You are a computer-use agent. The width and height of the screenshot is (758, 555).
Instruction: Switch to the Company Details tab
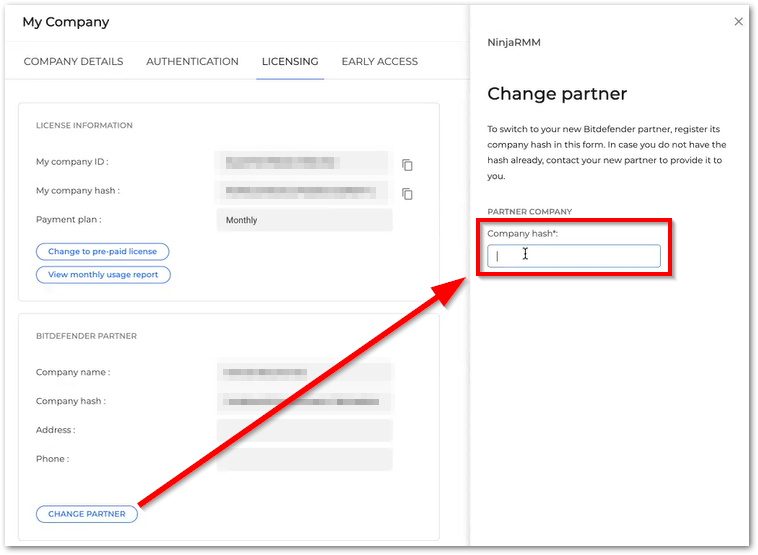[73, 62]
